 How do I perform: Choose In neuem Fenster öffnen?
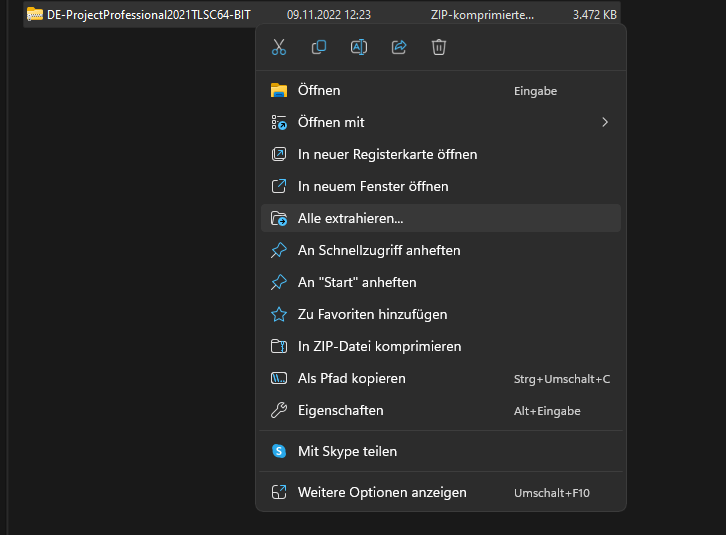click(373, 186)
